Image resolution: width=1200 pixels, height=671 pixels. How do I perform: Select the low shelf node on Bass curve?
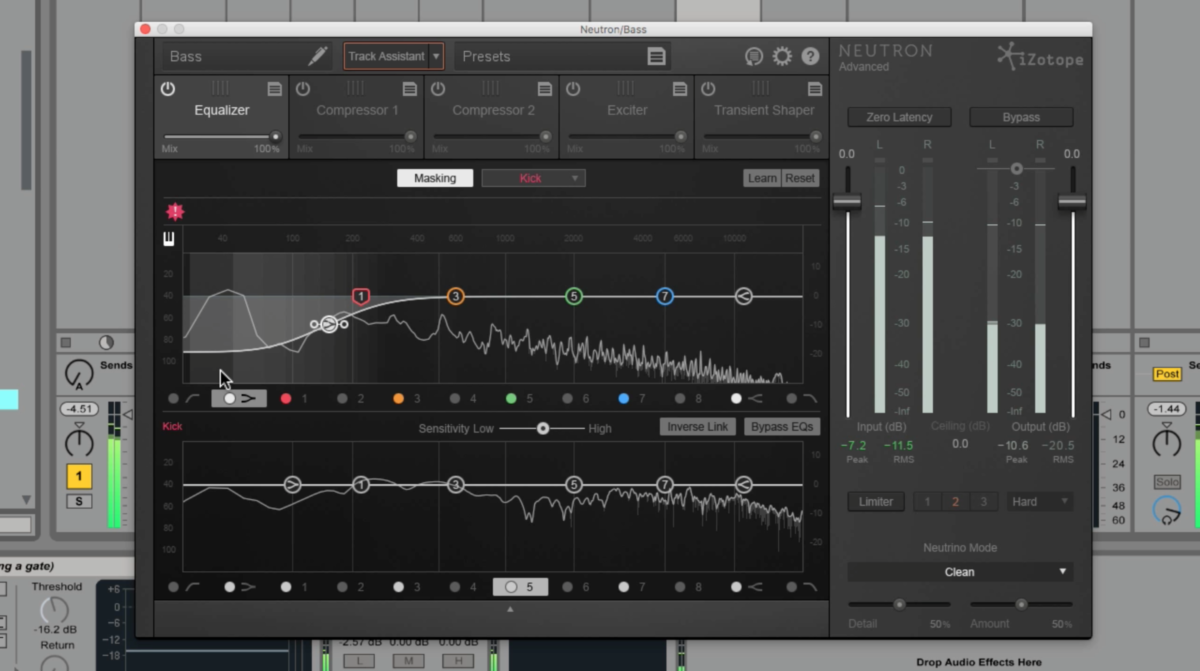[x=329, y=324]
